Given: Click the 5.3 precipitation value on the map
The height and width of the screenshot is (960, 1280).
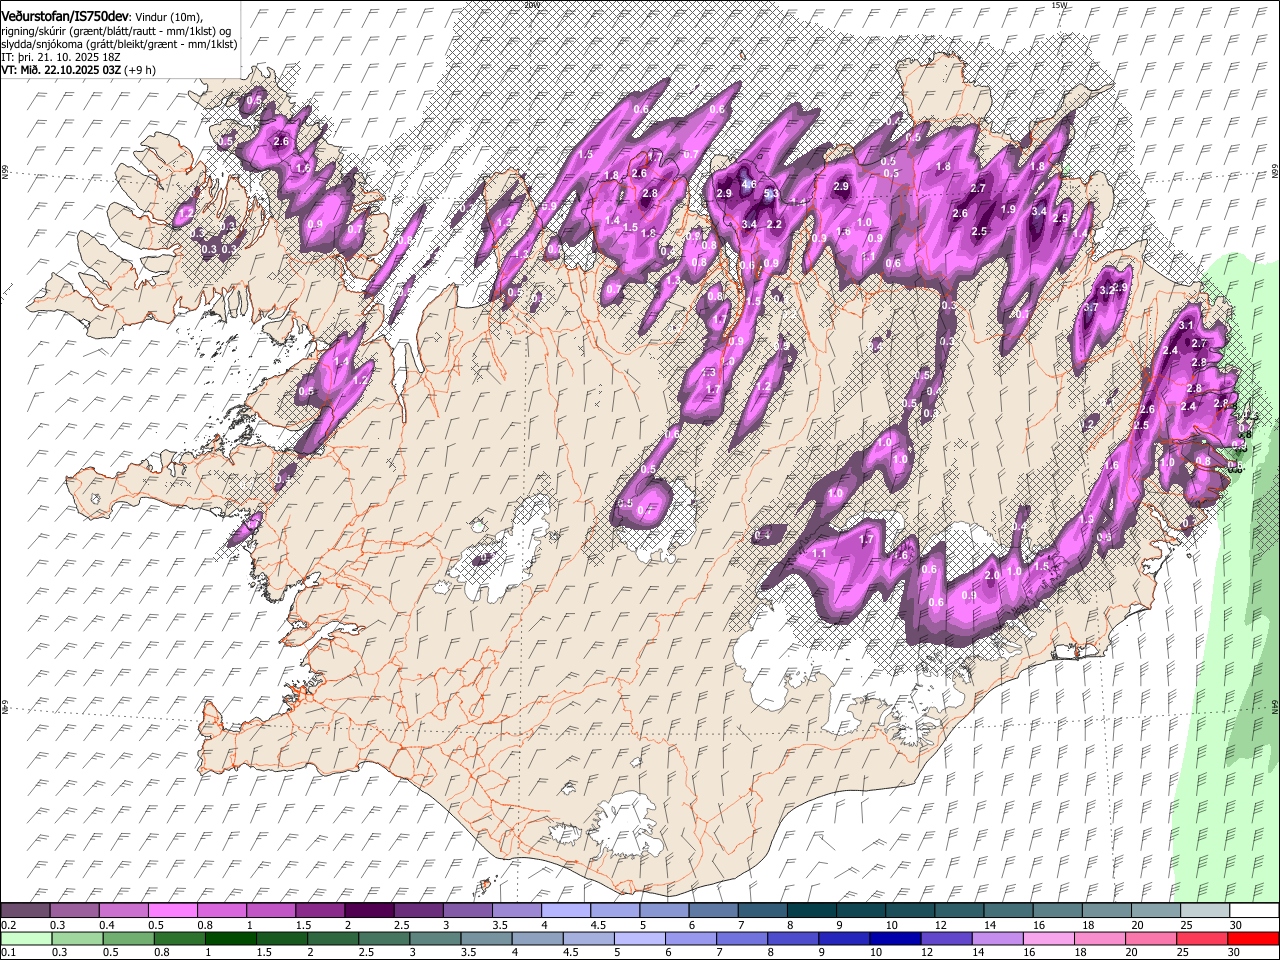Looking at the screenshot, I should pos(771,193).
